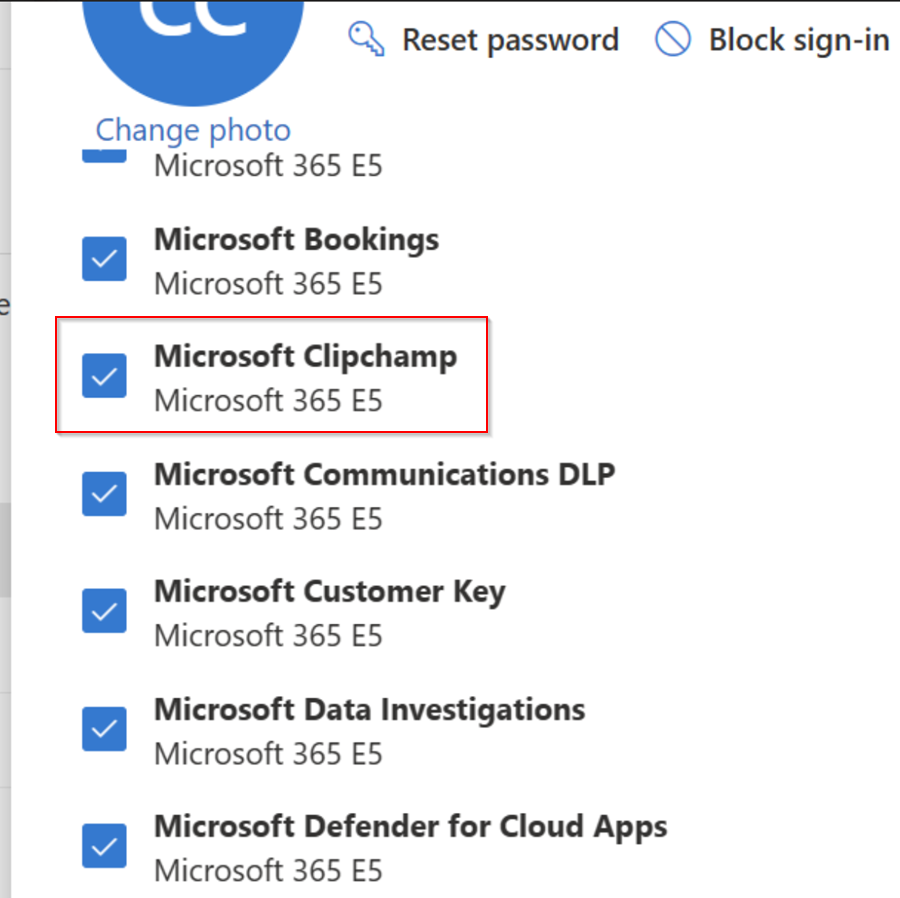Screen dimensions: 900x898
Task: Select the Microsoft Clipchamp label
Action: [x=305, y=356]
